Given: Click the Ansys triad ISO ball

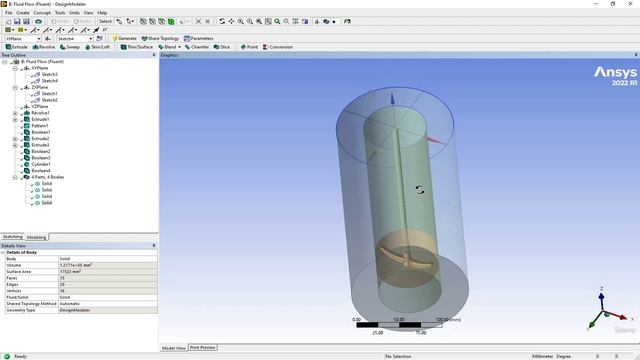Looking at the screenshot, I should pyautogui.click(x=607, y=315).
